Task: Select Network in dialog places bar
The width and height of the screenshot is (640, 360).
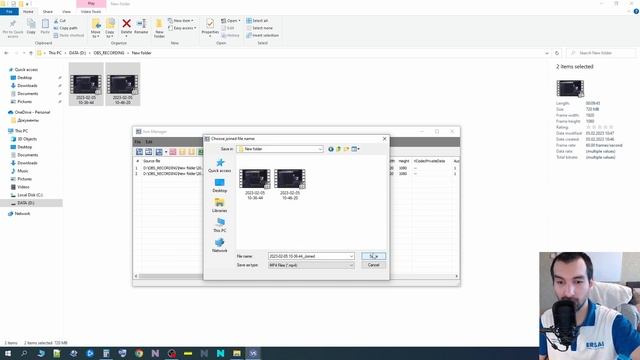Action: click(220, 245)
